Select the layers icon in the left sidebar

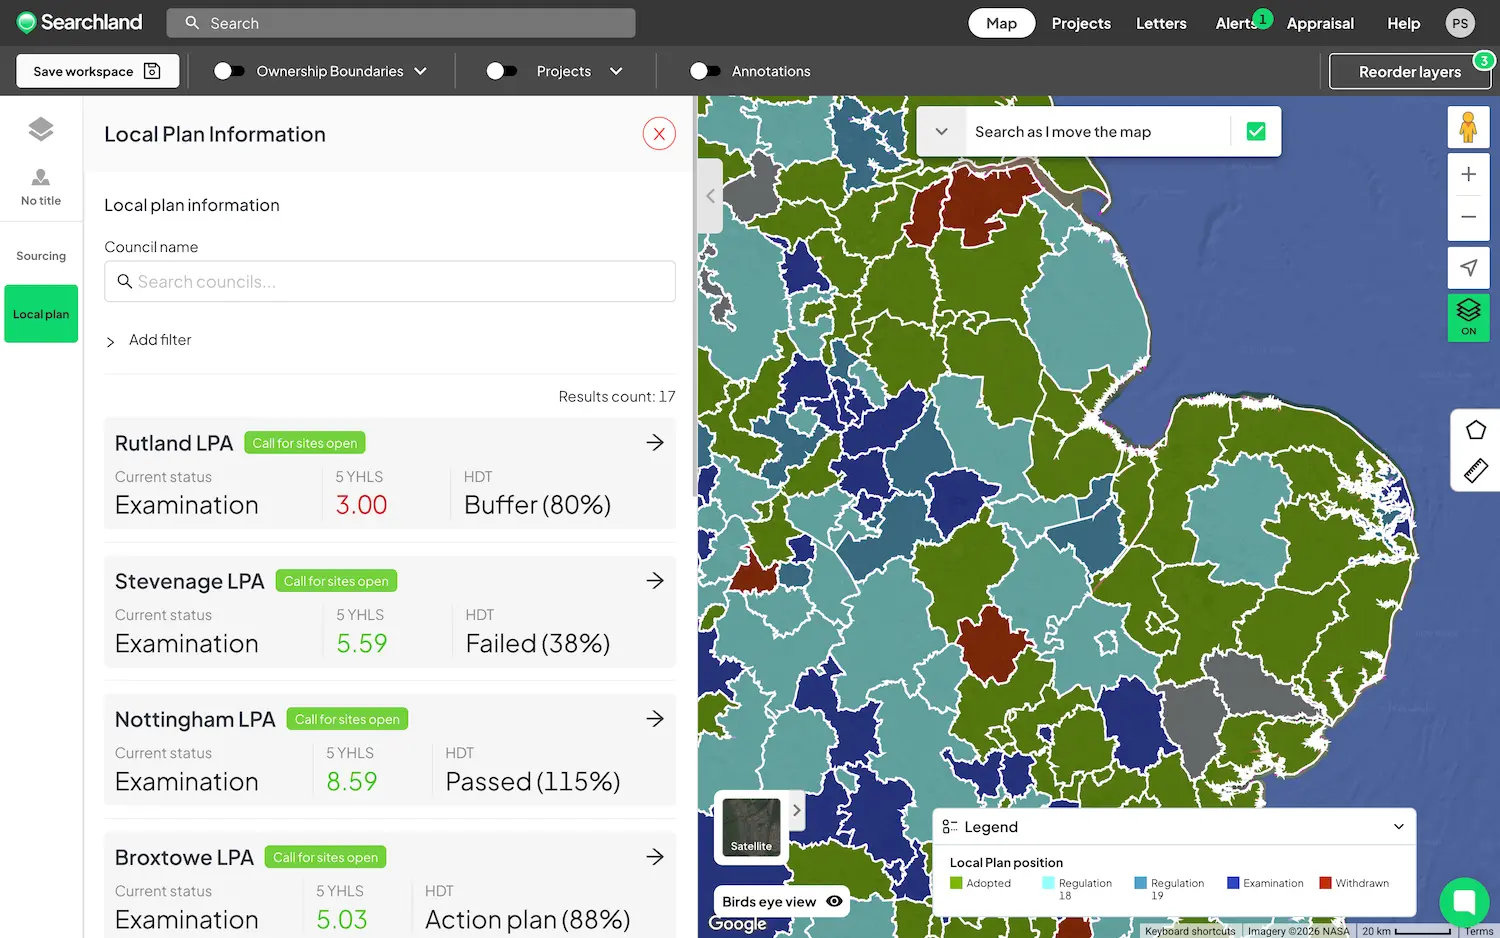[x=40, y=129]
